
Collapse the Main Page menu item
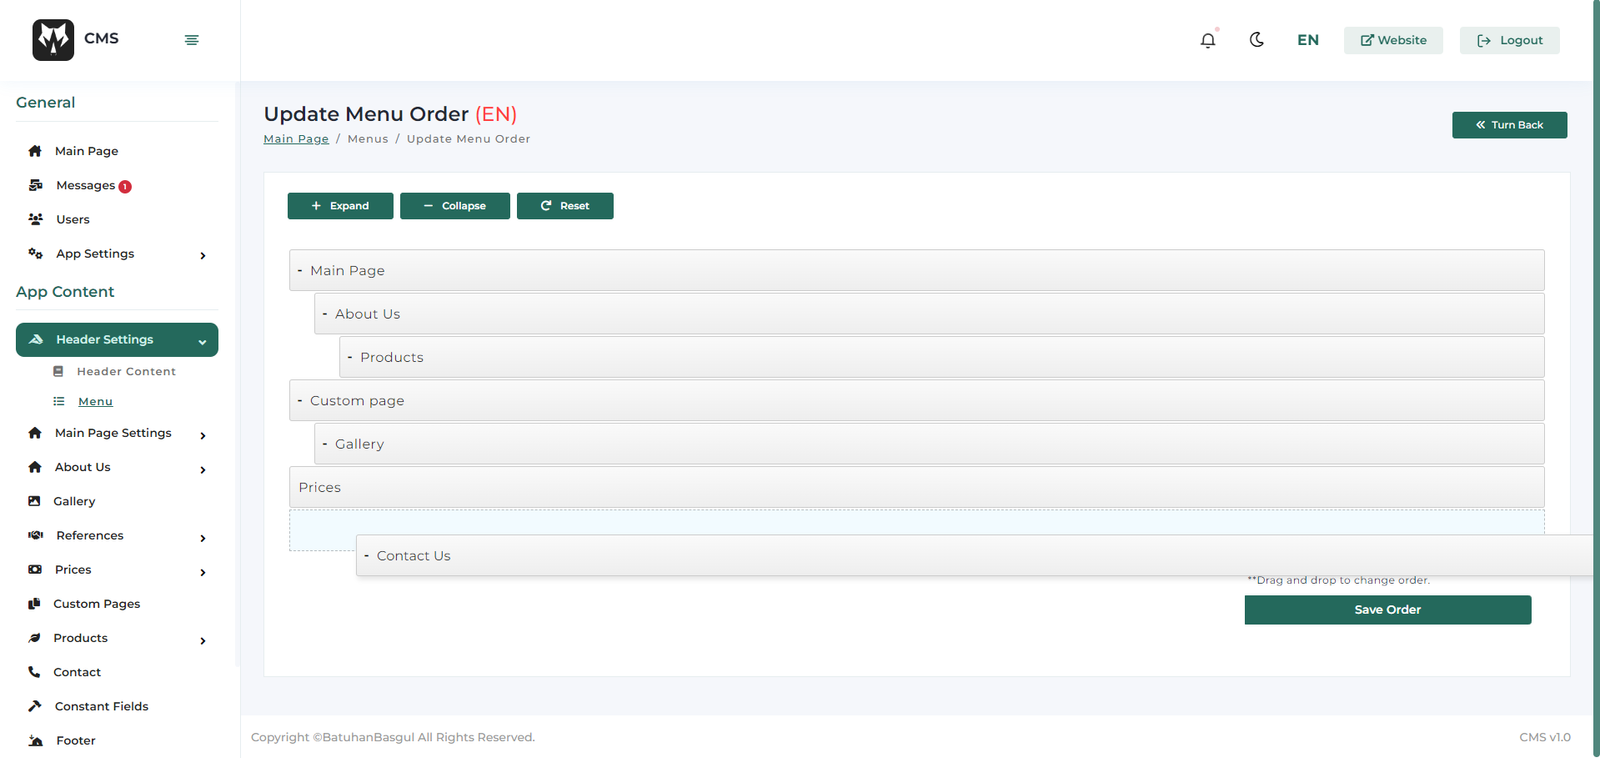300,271
